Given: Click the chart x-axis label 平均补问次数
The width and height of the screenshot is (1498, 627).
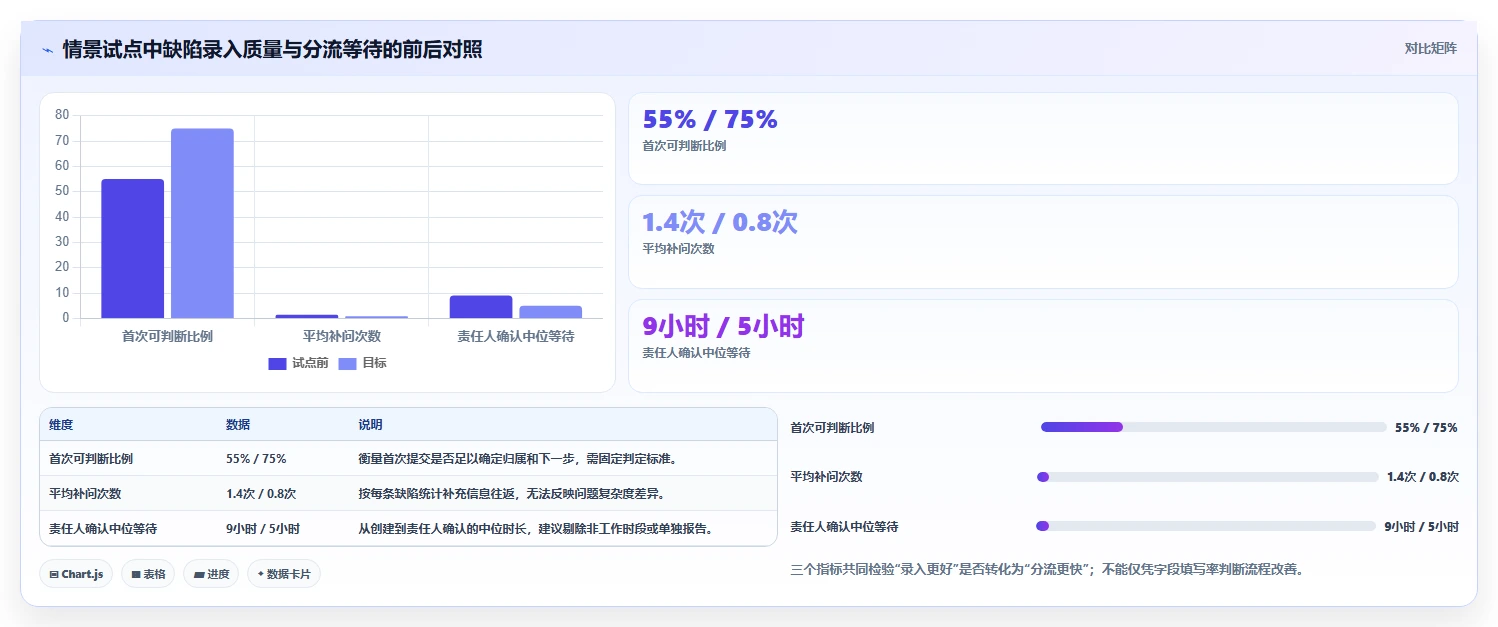Looking at the screenshot, I should (341, 337).
